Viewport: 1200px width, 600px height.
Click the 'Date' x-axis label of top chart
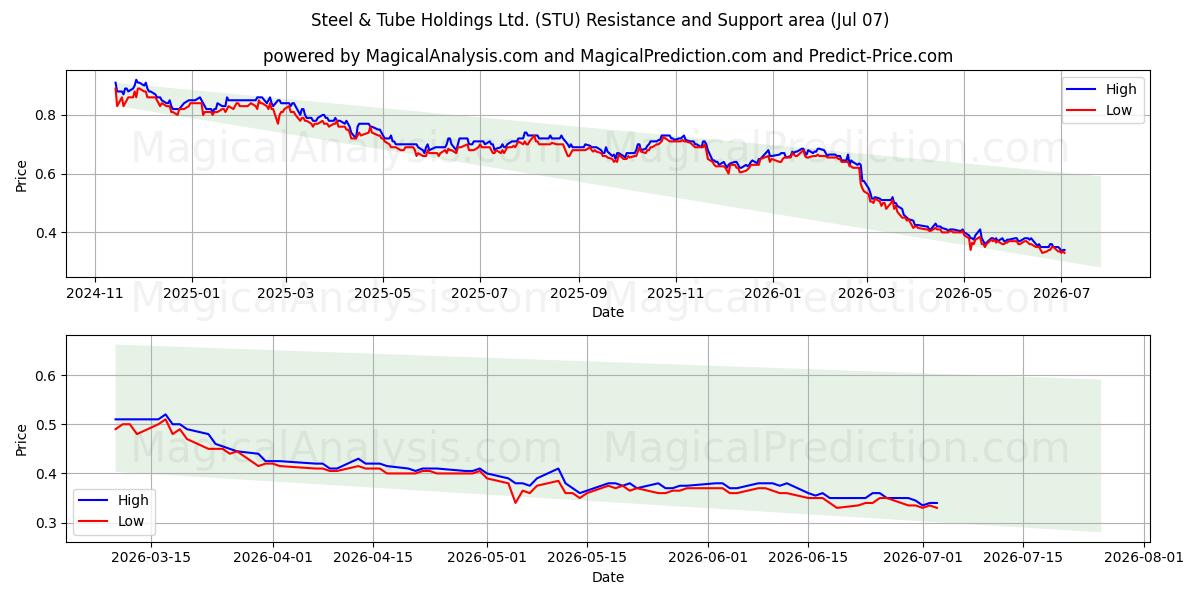coord(608,312)
